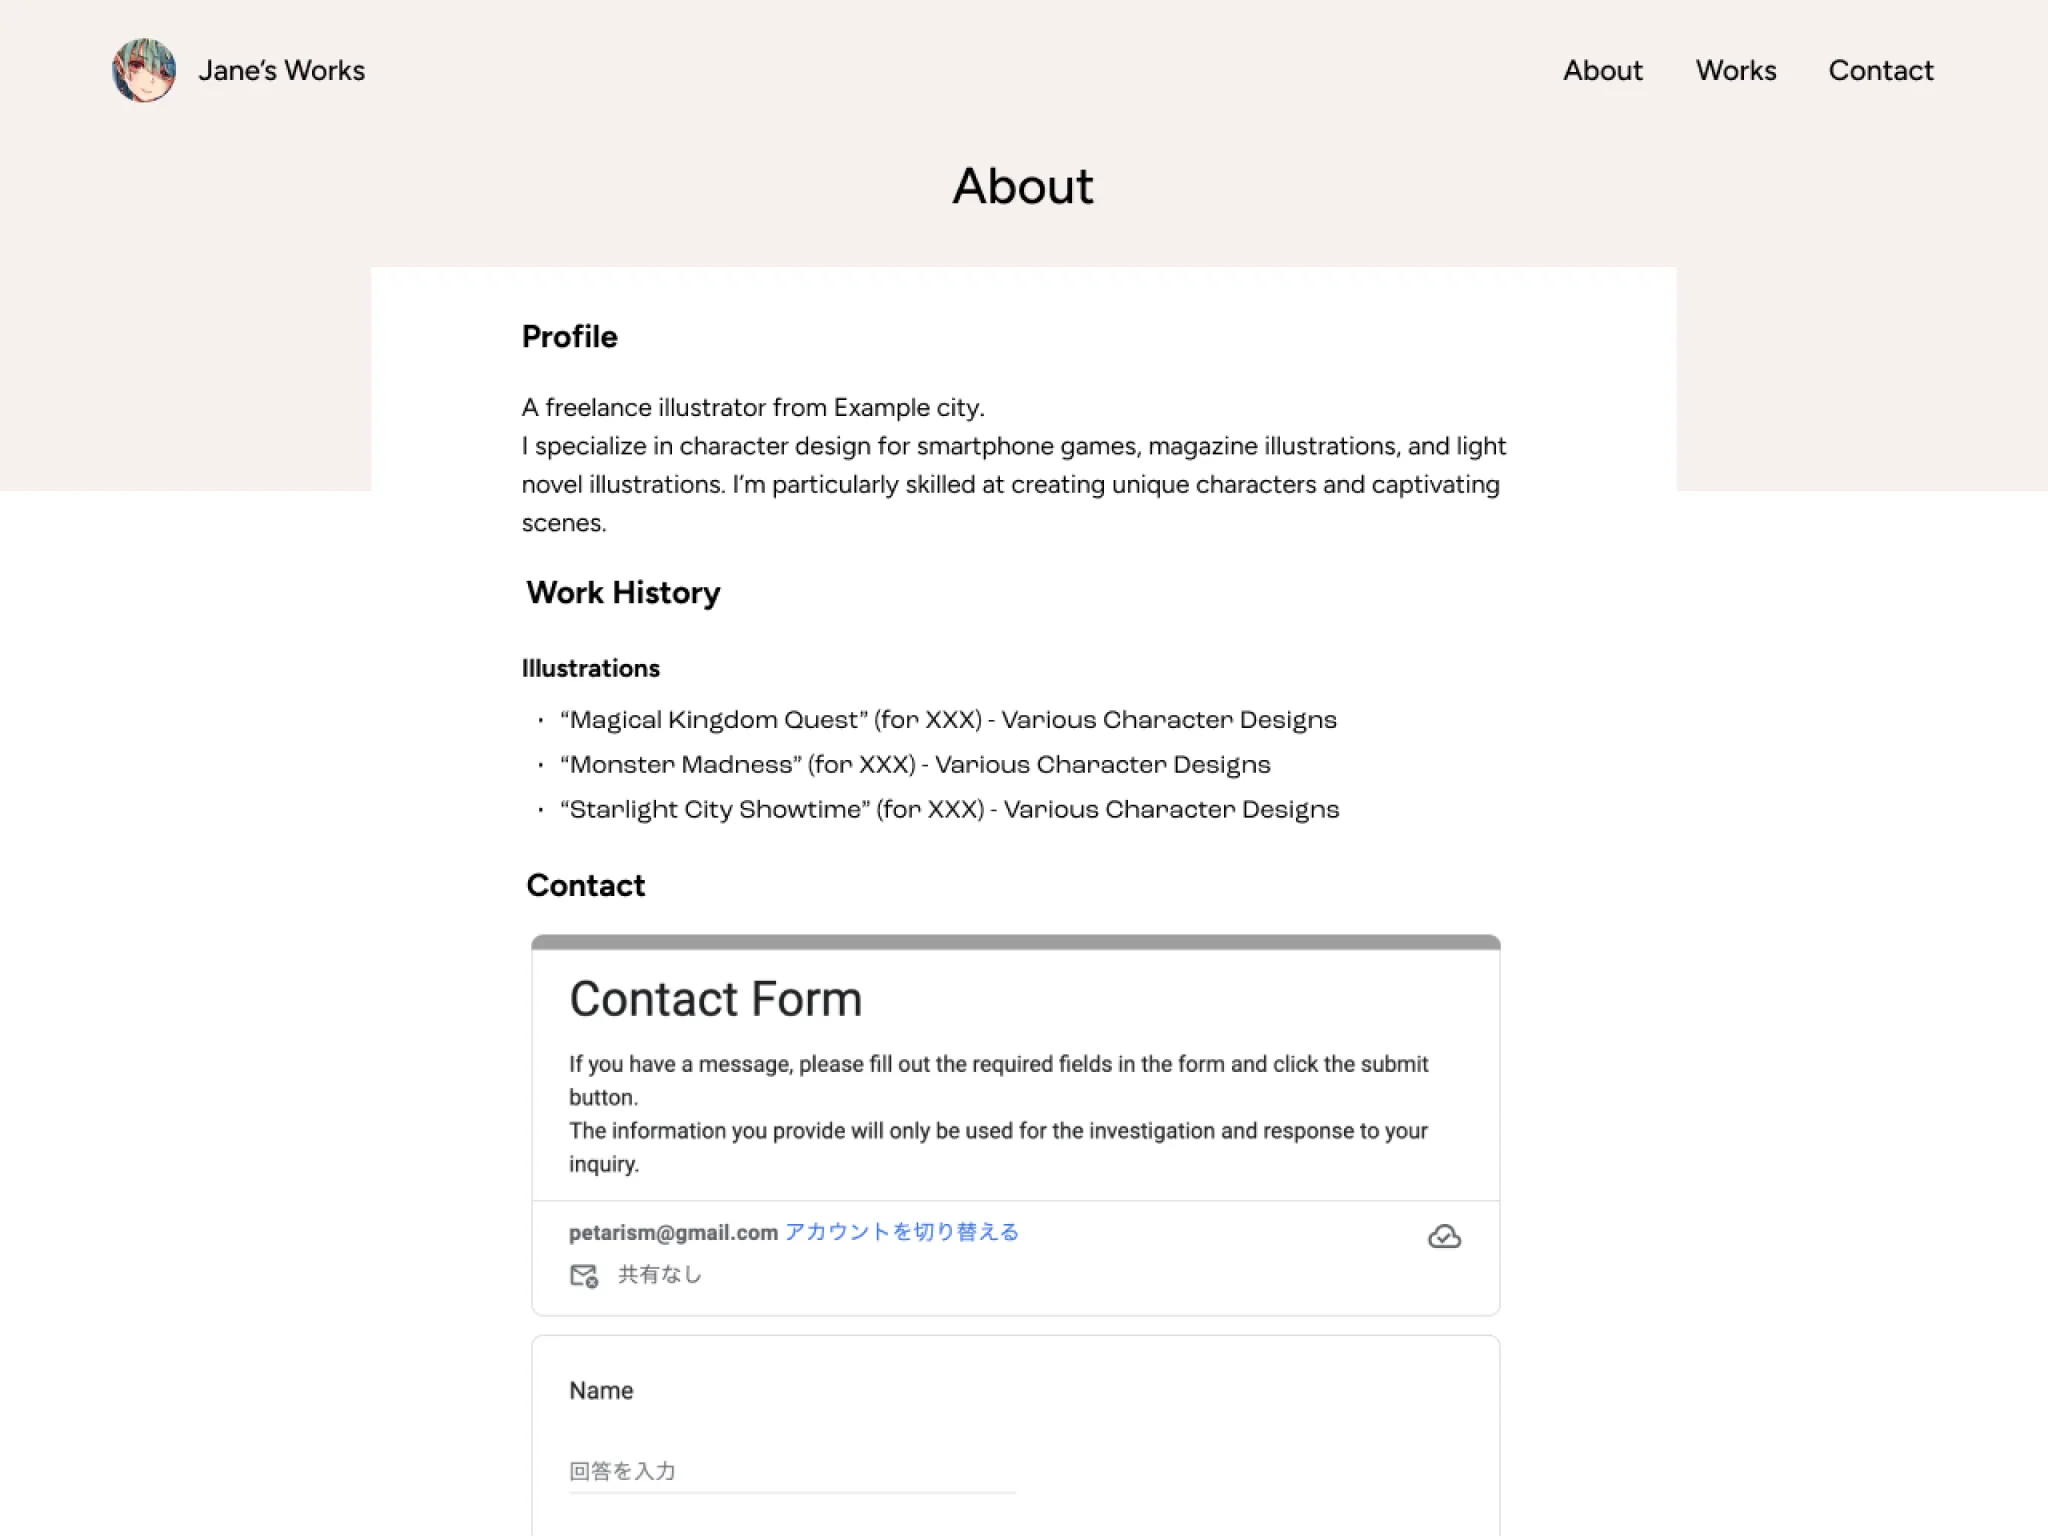The height and width of the screenshot is (1536, 2048).
Task: Click the Profile section heading
Action: (x=569, y=337)
